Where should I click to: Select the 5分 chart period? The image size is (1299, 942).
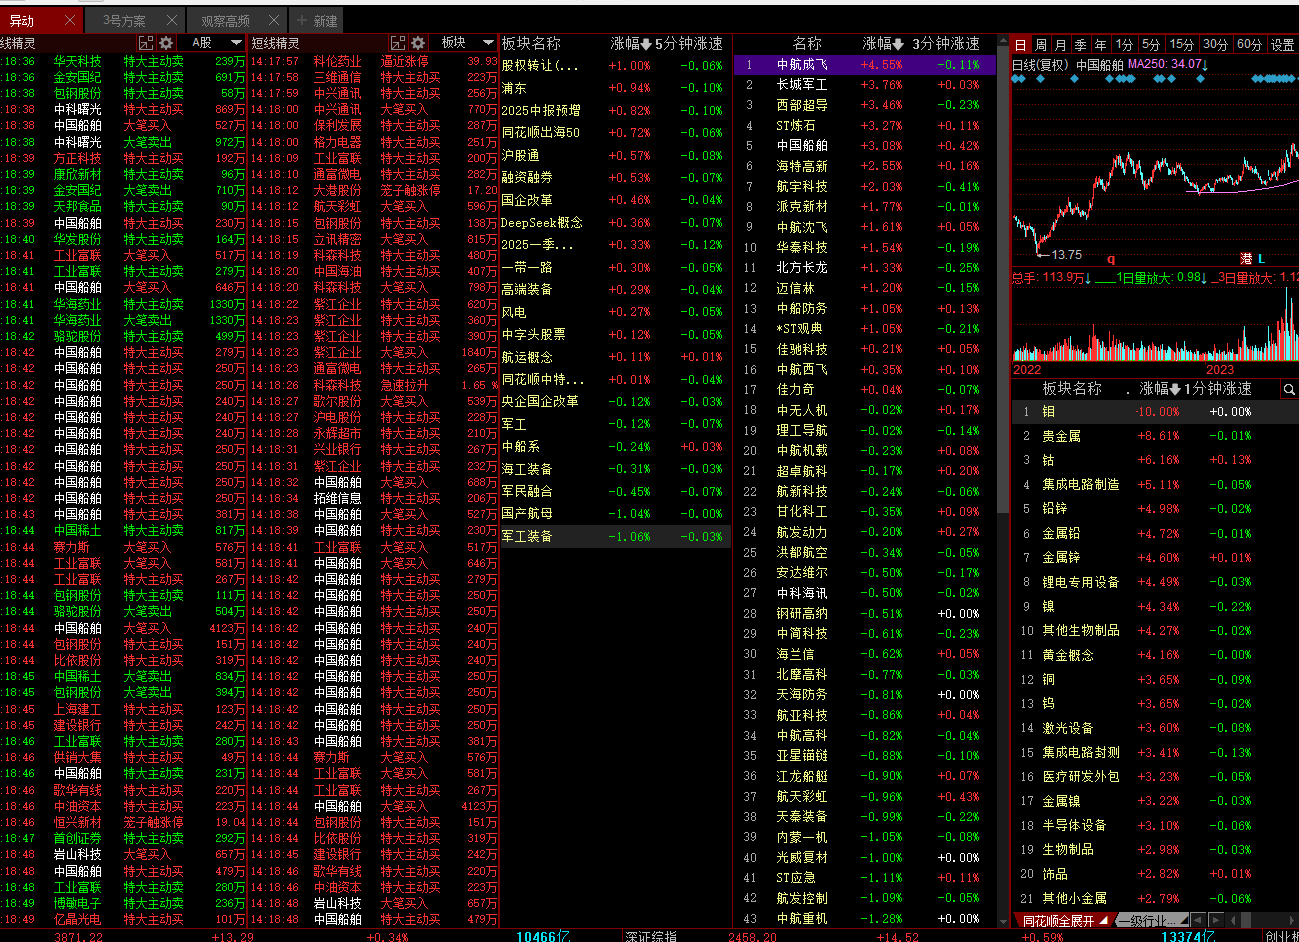[x=1152, y=45]
